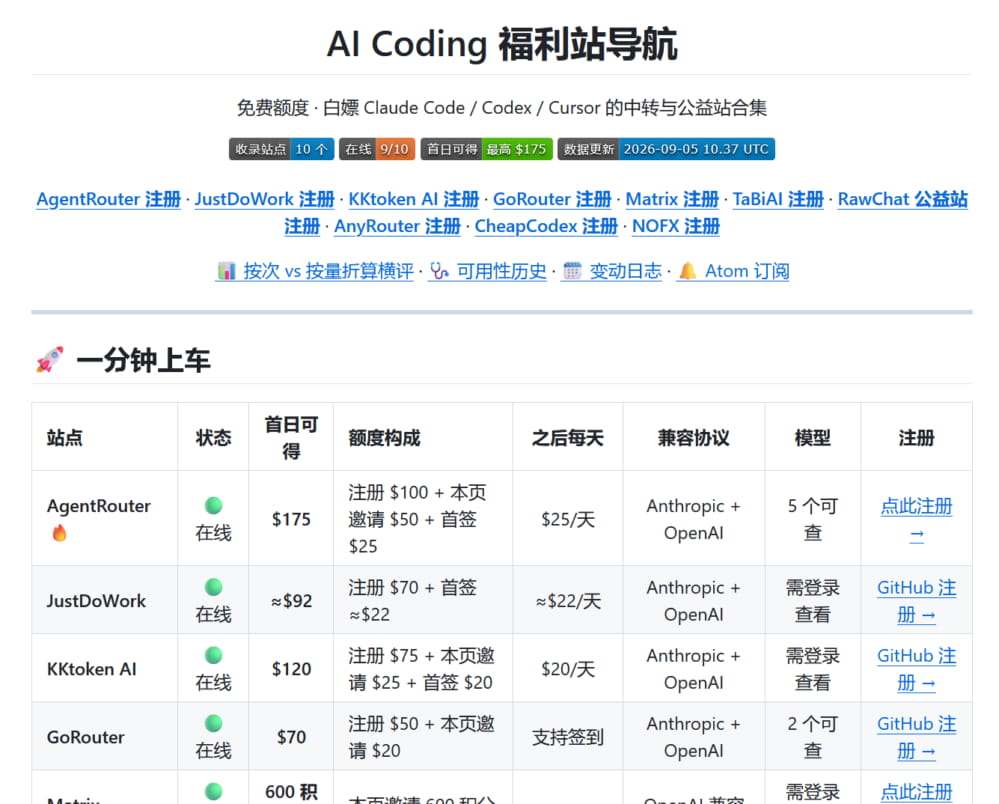Click the 收录站点 10 个 badge
The image size is (999, 804).
[x=282, y=149]
